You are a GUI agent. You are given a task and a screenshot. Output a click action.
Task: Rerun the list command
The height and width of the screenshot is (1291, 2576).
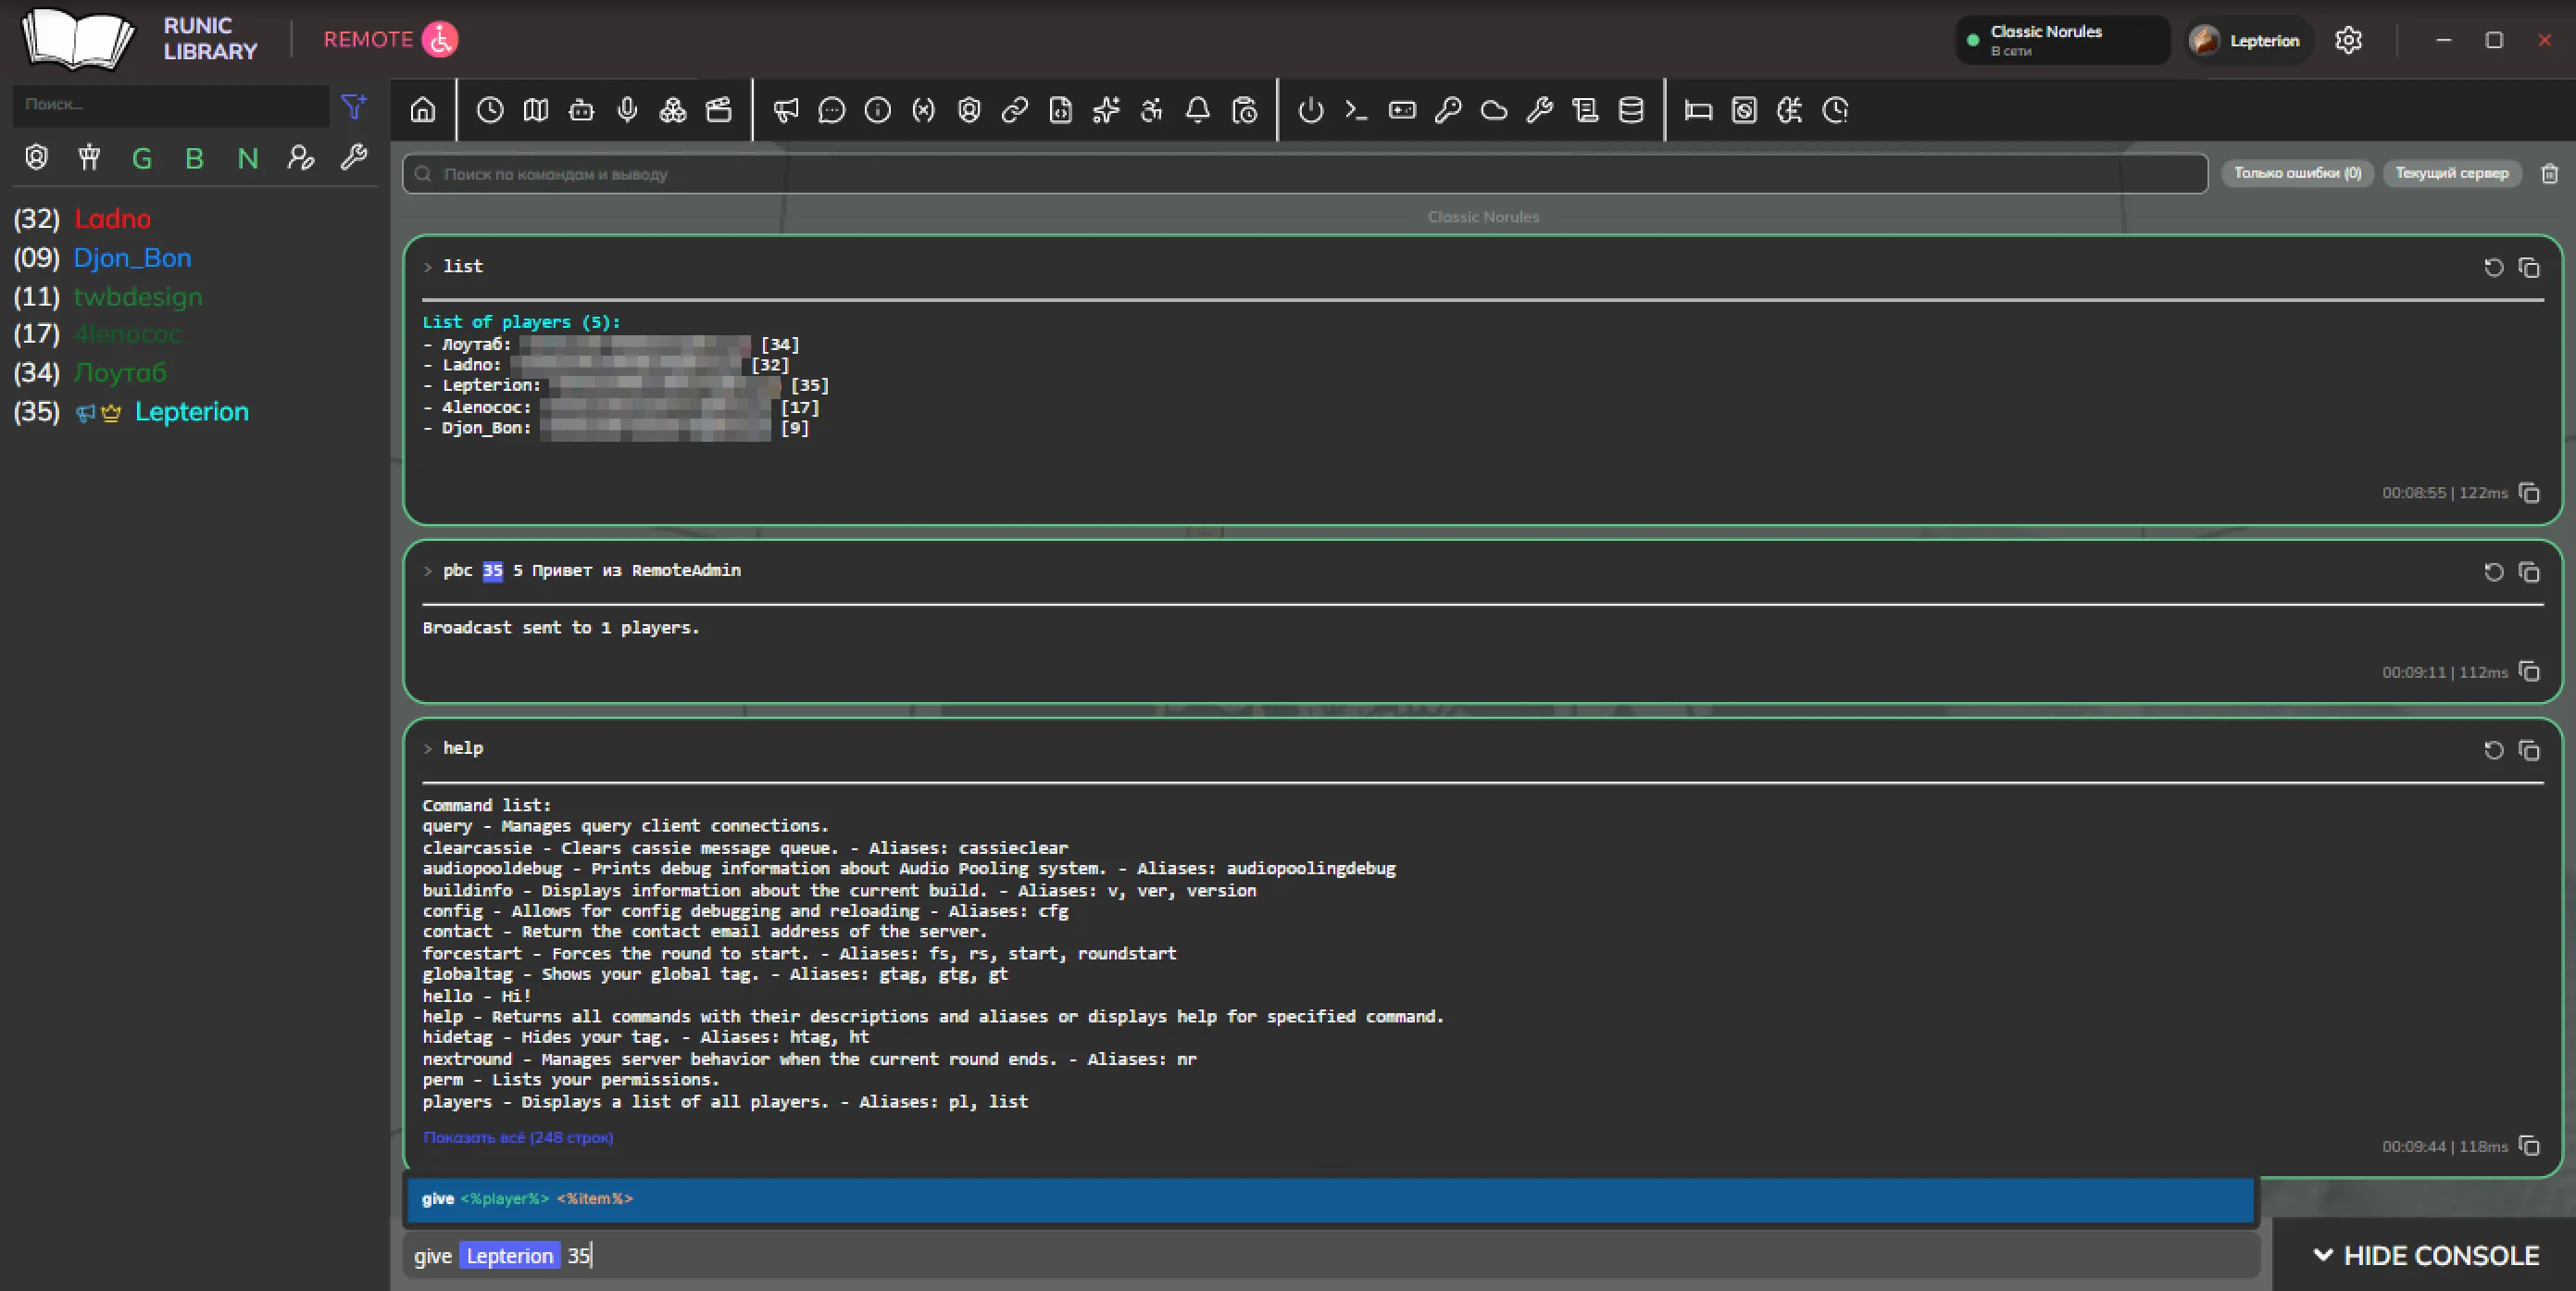2493,267
